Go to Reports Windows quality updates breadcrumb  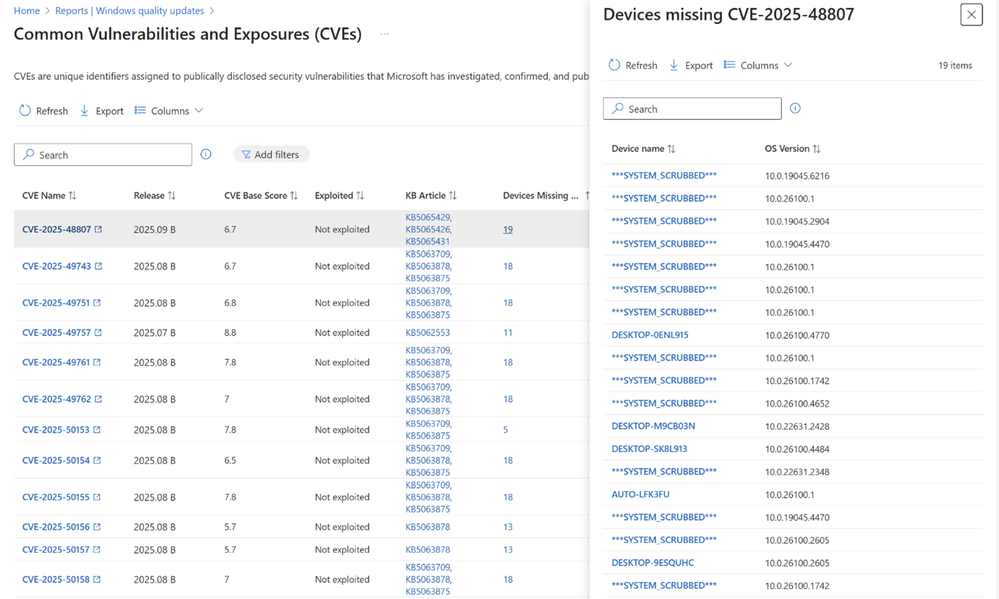129,11
